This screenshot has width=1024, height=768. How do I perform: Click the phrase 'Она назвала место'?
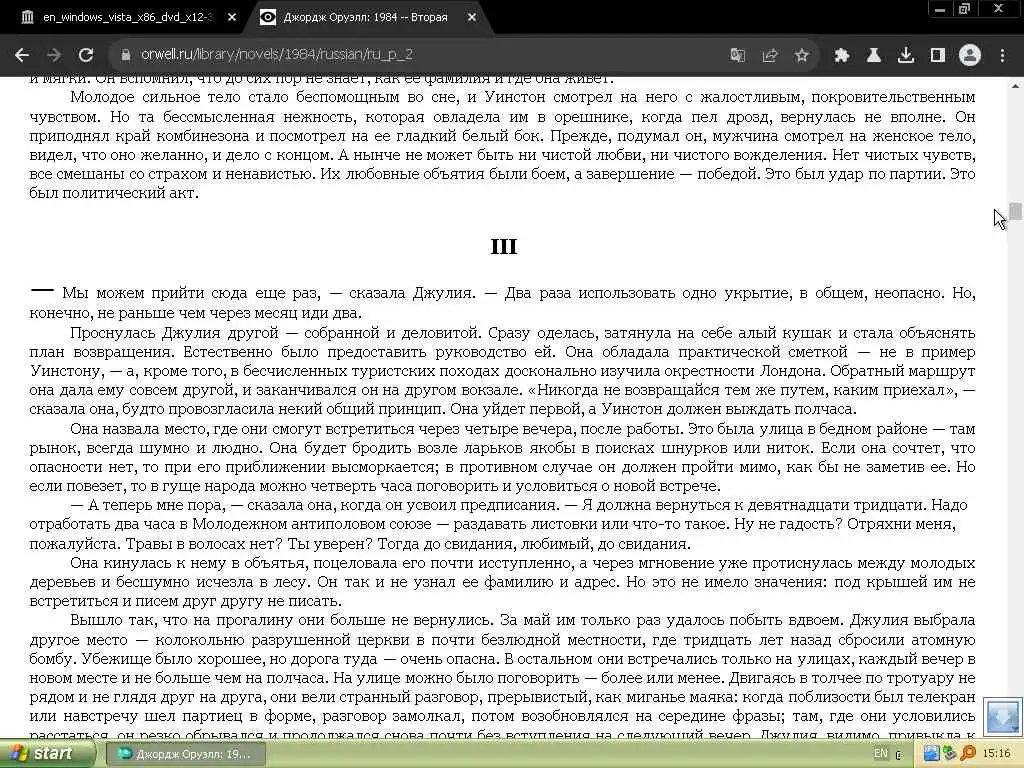[138, 429]
